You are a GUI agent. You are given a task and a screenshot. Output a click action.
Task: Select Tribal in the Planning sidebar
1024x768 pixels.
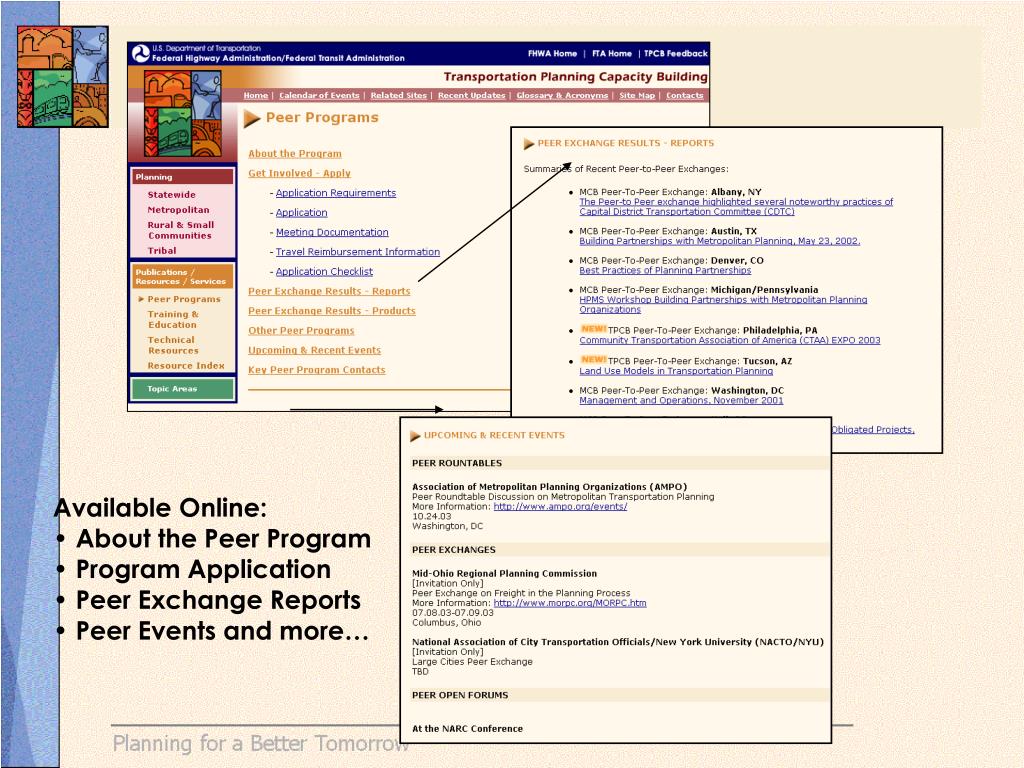162,251
